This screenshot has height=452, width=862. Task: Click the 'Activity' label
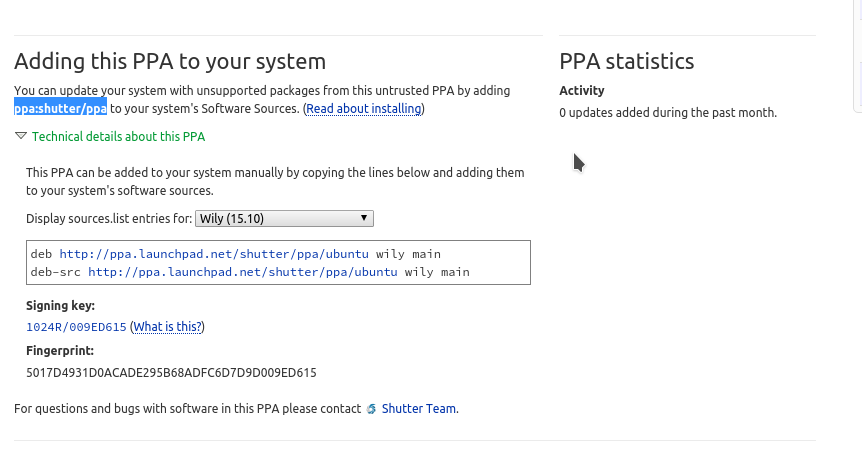coord(581,91)
